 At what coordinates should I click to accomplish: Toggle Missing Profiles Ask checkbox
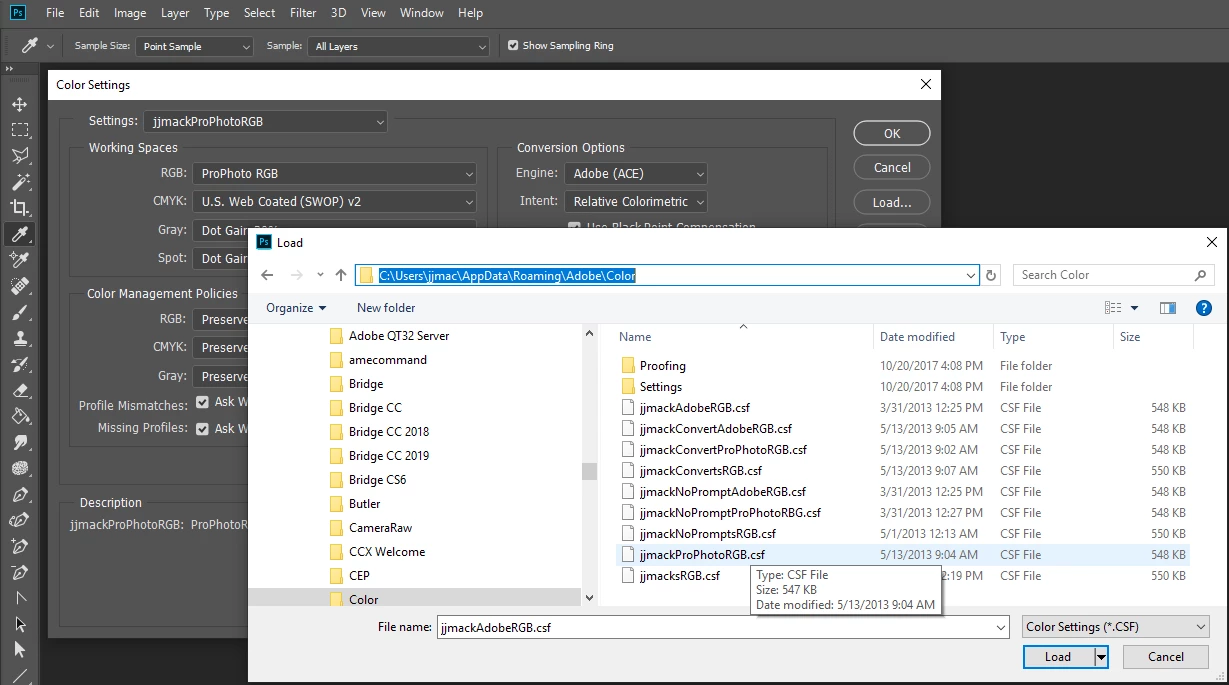(x=202, y=428)
